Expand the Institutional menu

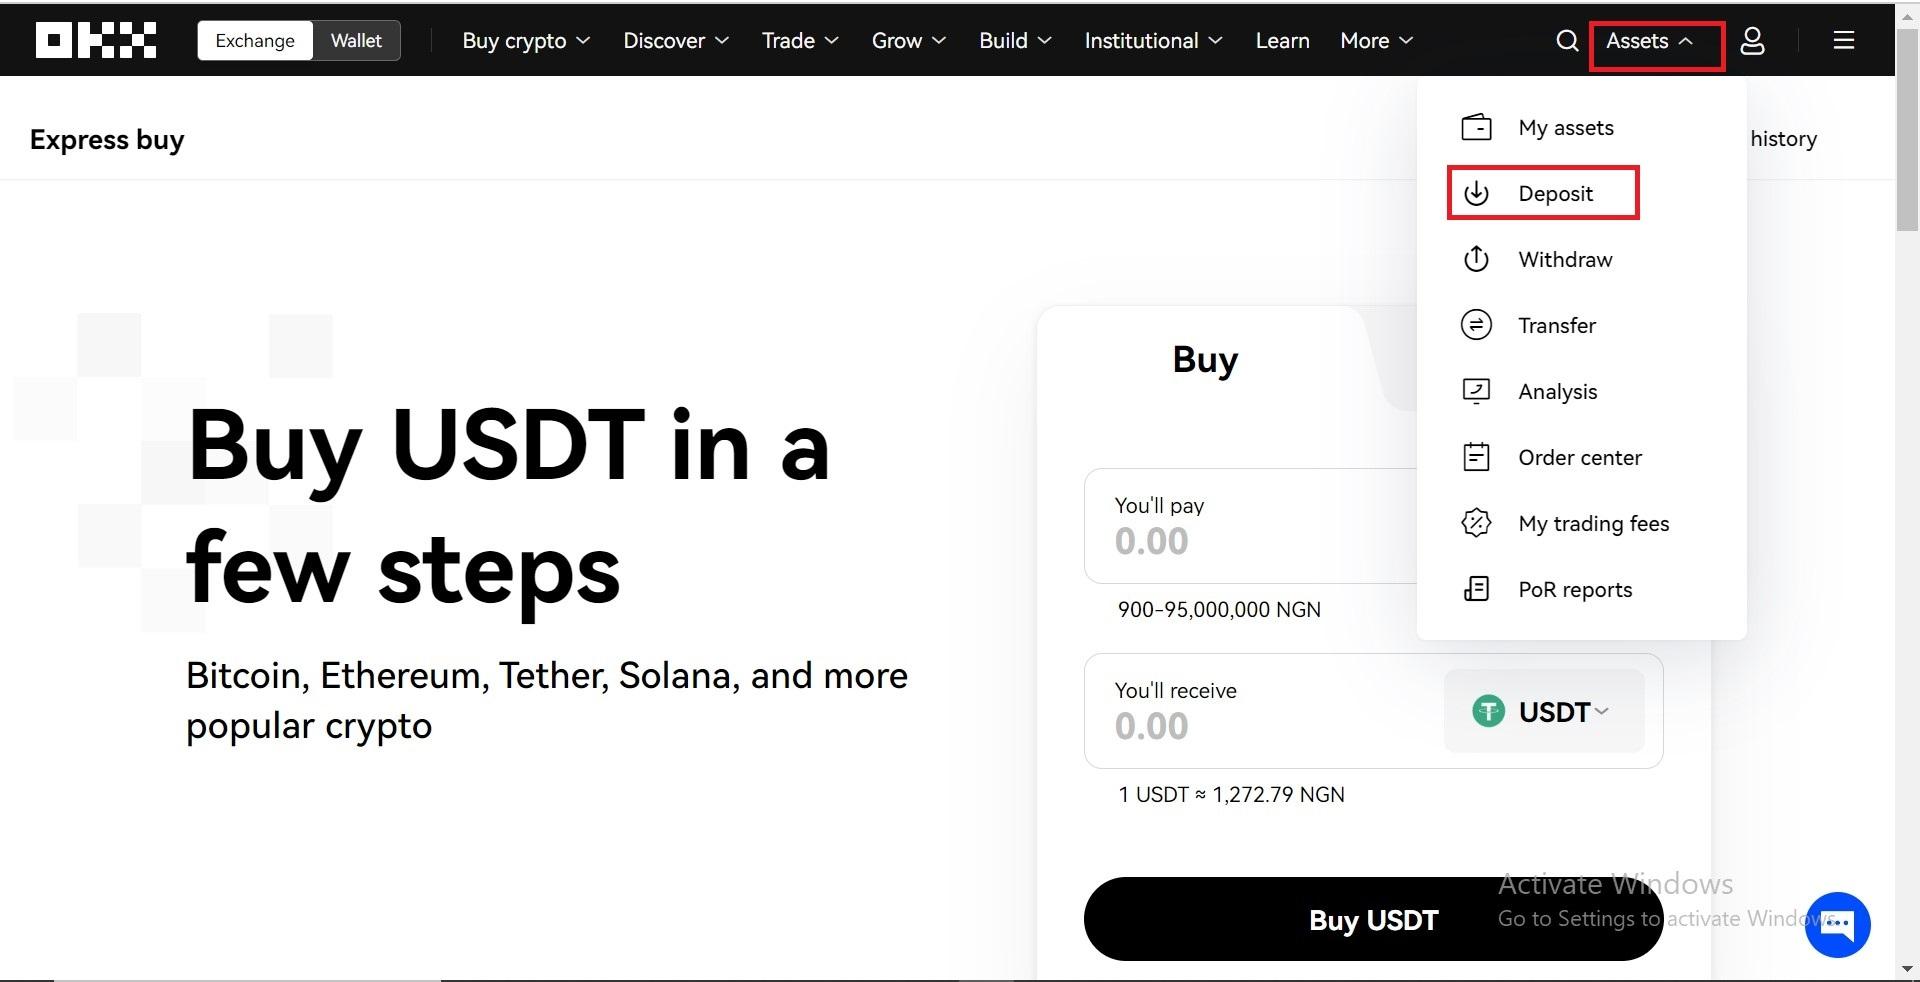click(x=1153, y=40)
